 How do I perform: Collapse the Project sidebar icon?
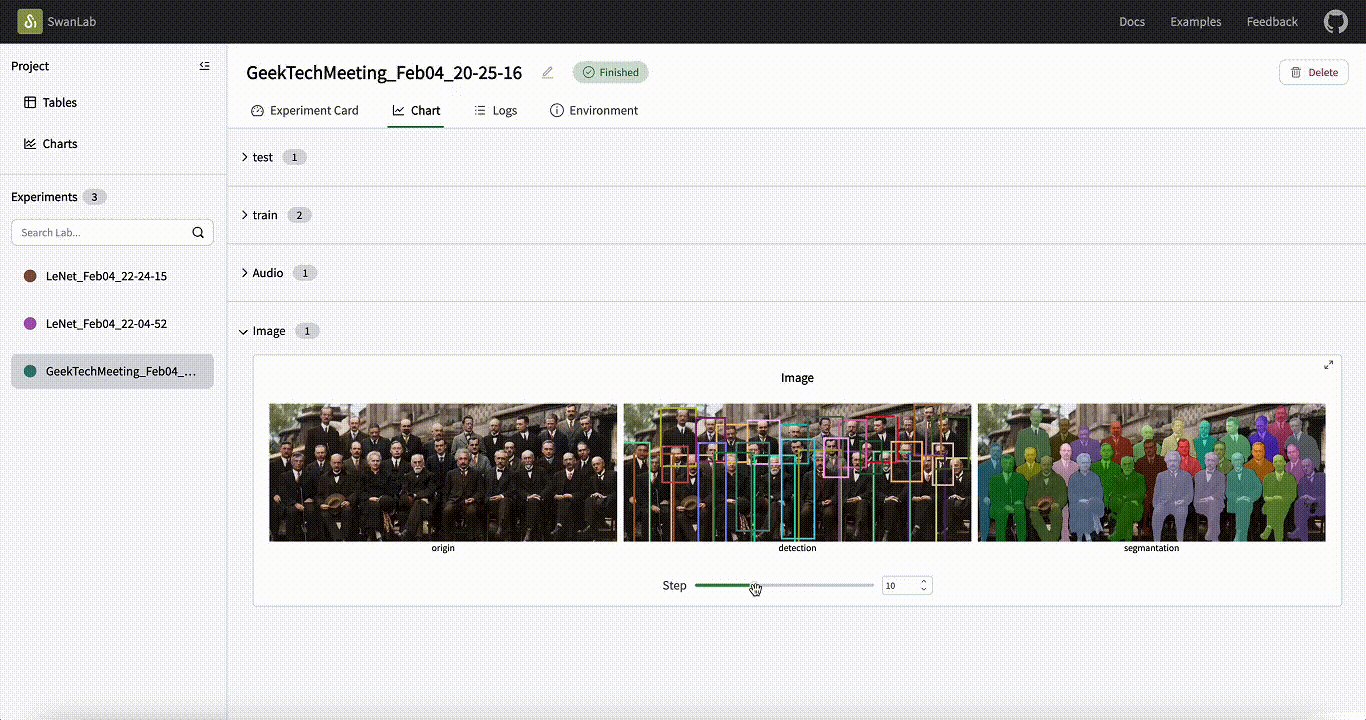click(x=205, y=66)
